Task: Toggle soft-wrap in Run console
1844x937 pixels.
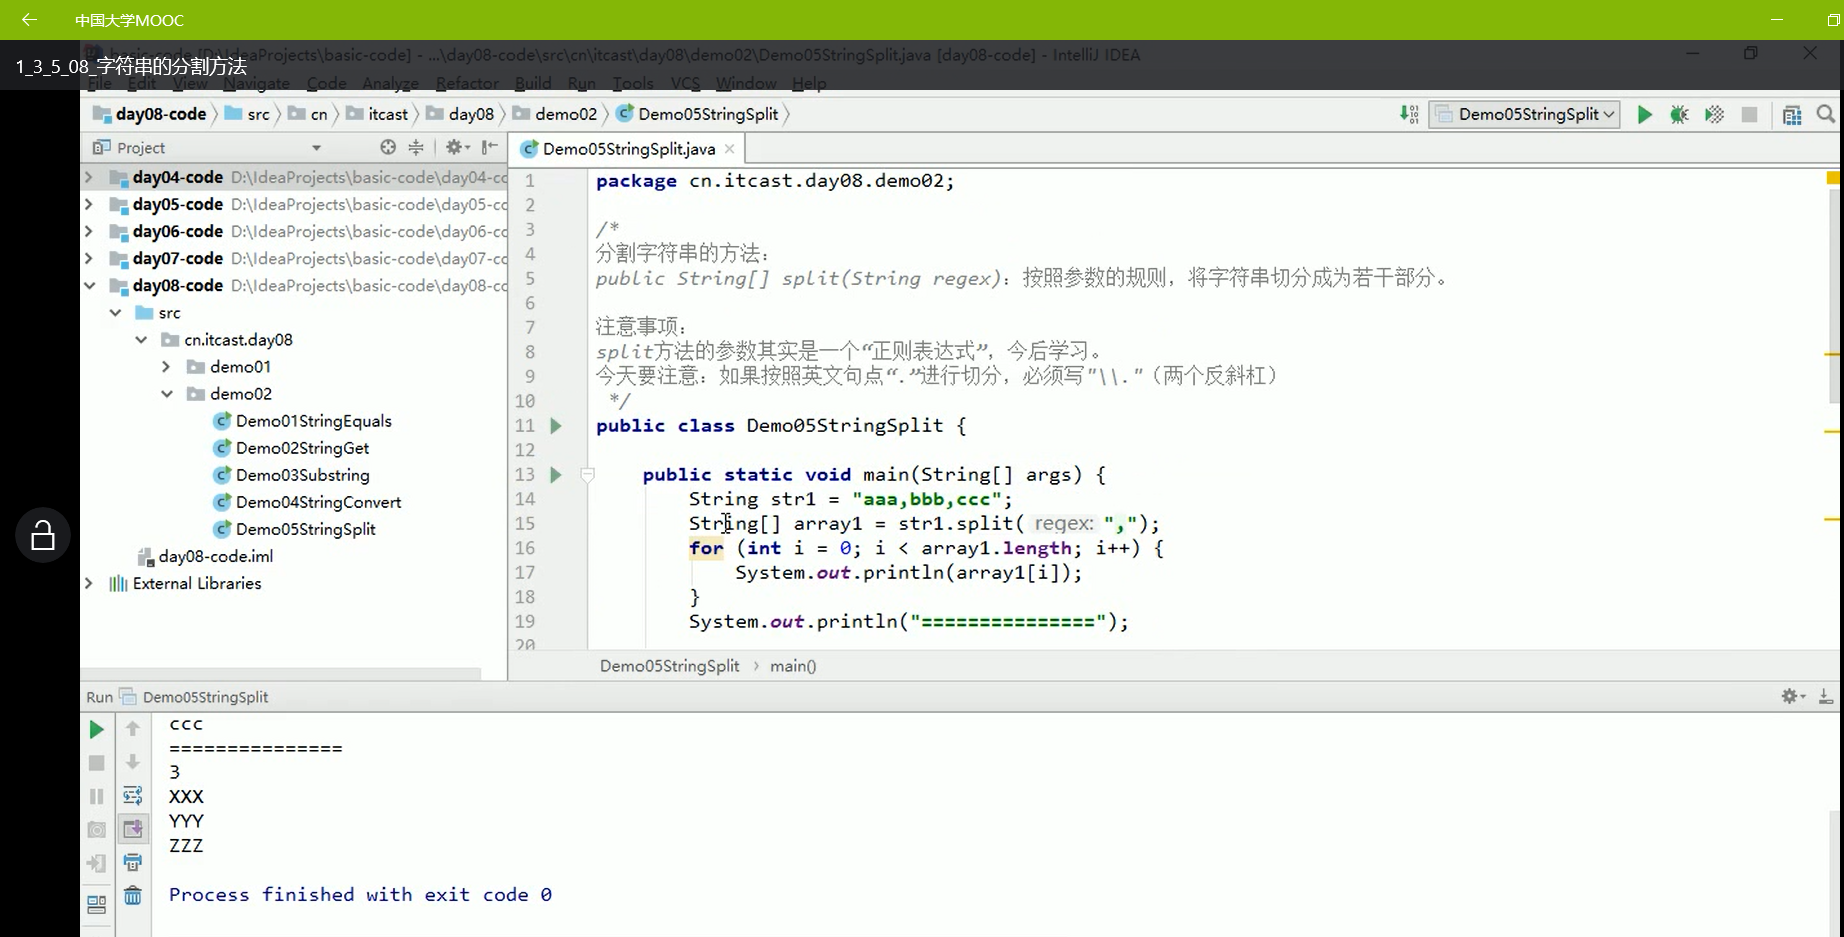Action: click(x=132, y=795)
